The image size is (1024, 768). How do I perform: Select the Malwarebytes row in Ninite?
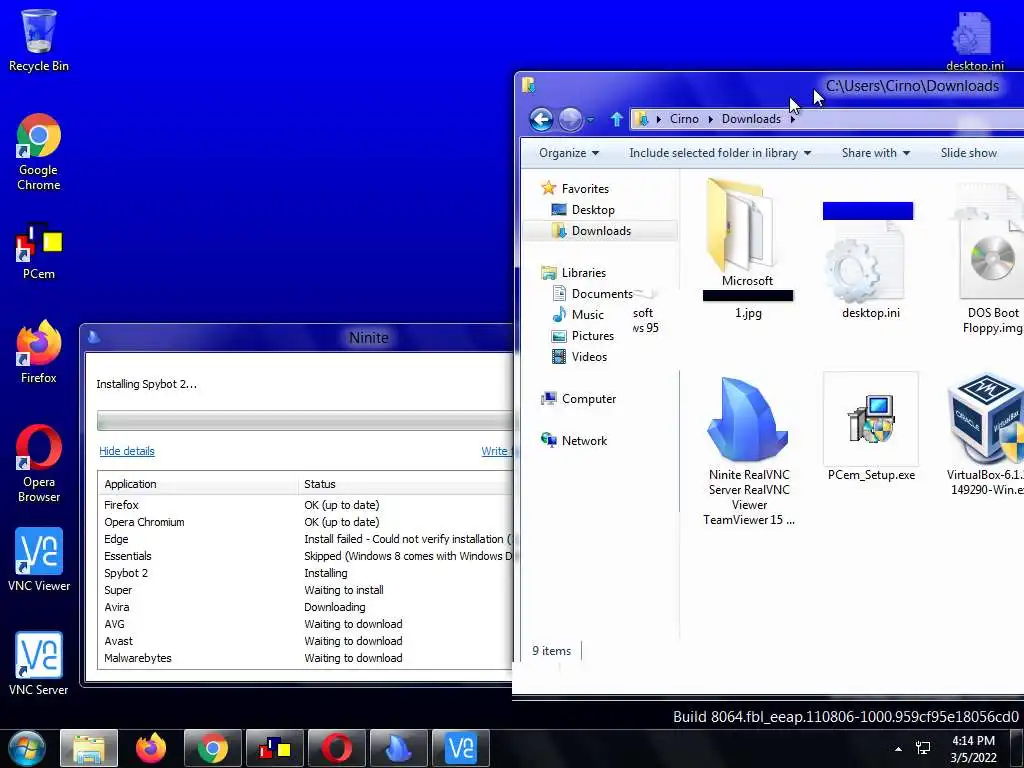305,658
